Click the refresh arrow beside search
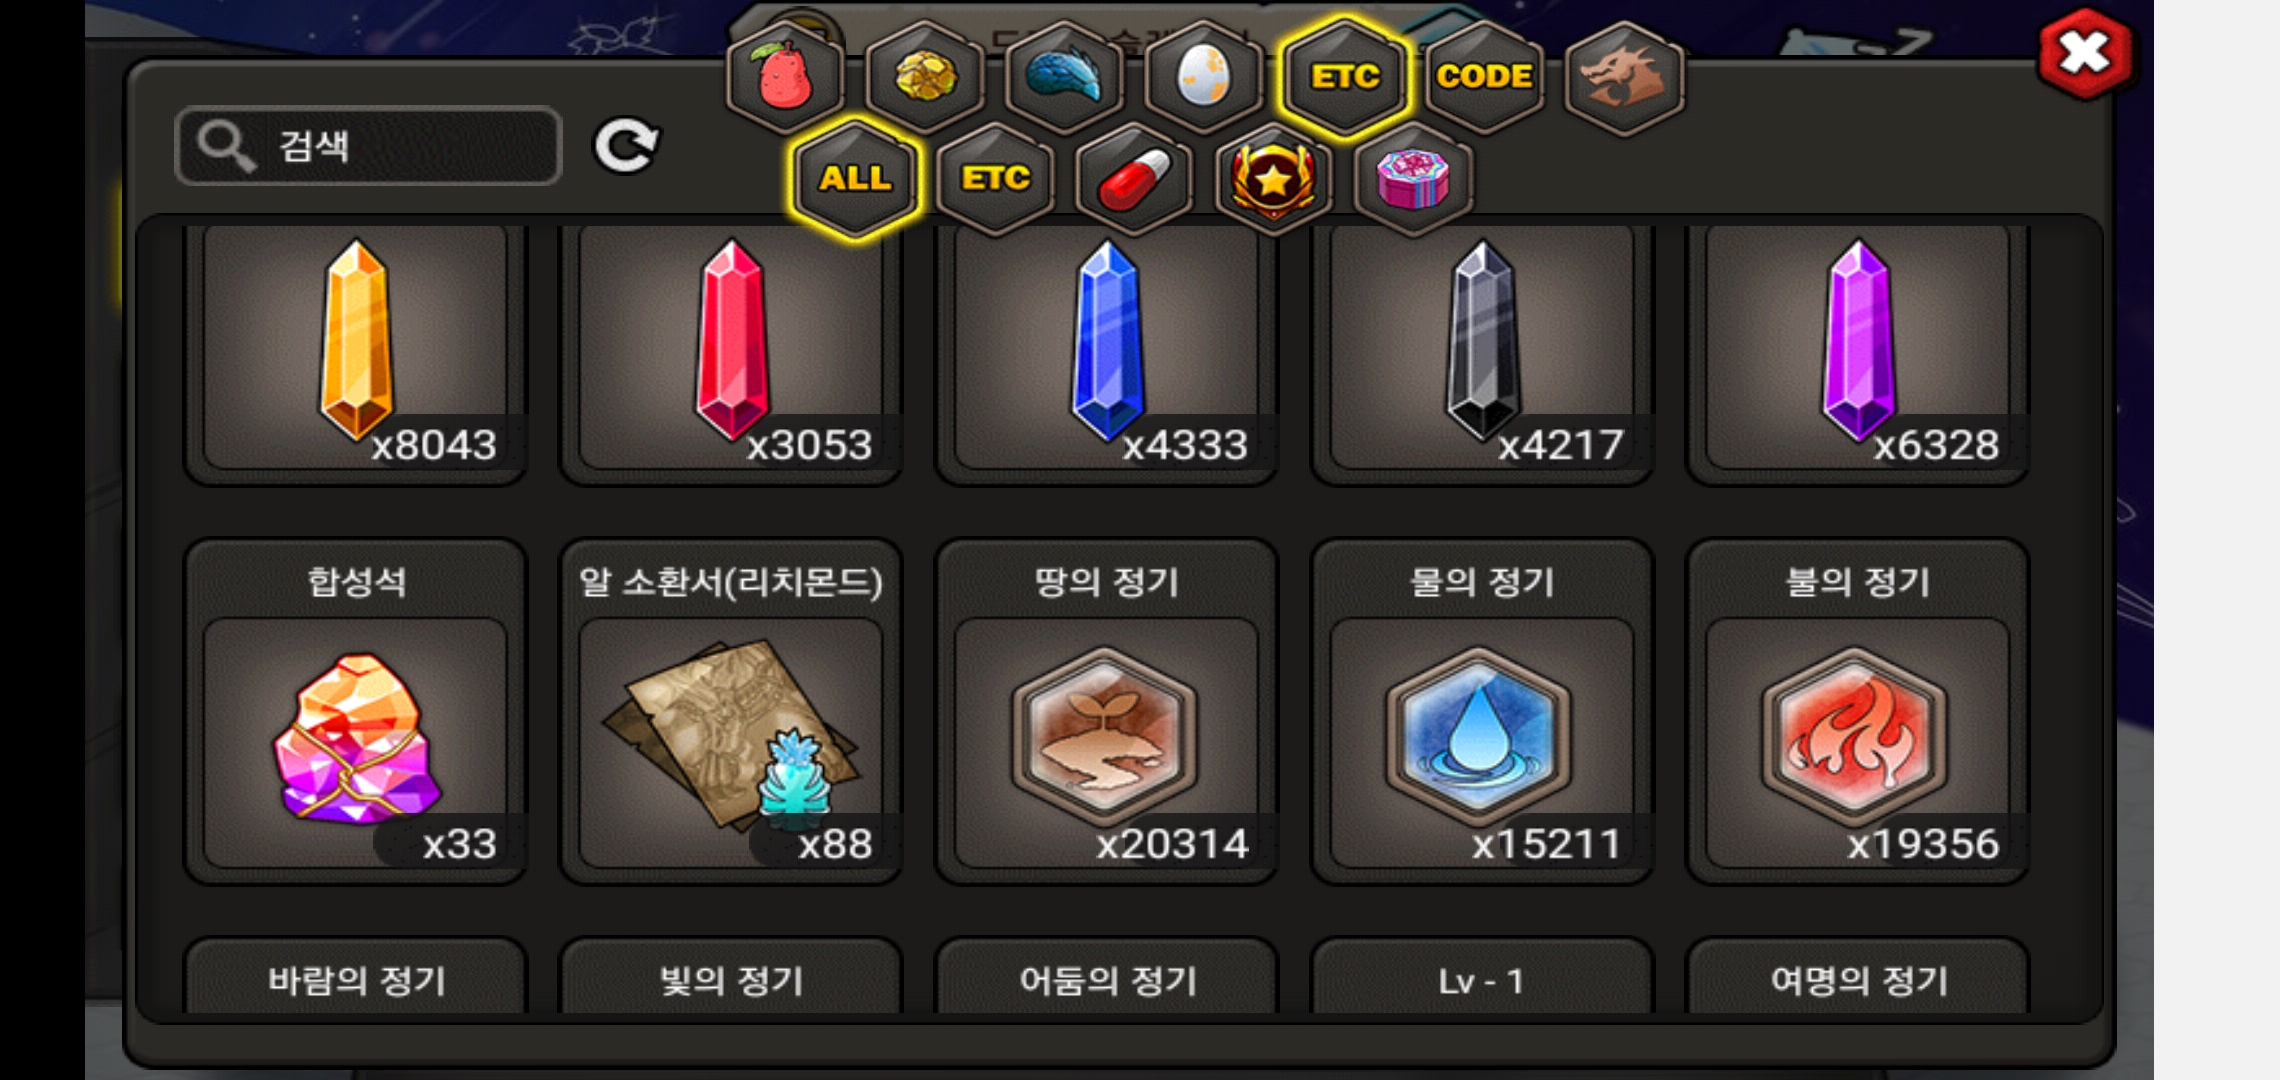The image size is (2280, 1080). (x=626, y=146)
